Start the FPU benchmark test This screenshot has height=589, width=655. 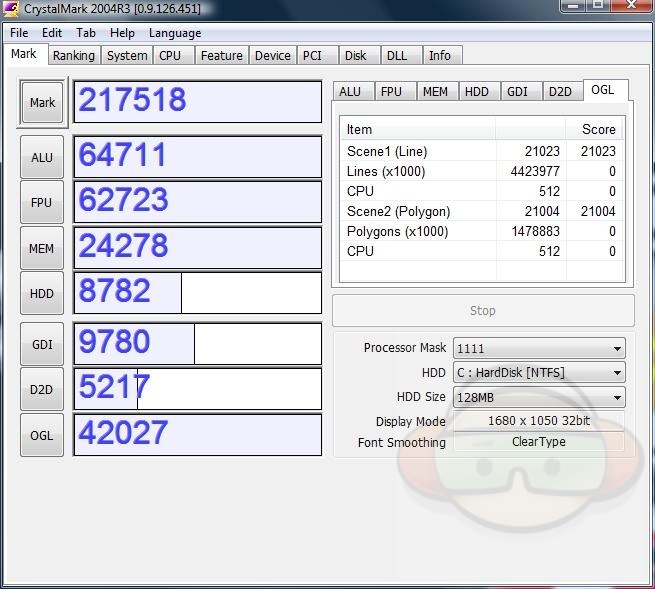[42, 203]
